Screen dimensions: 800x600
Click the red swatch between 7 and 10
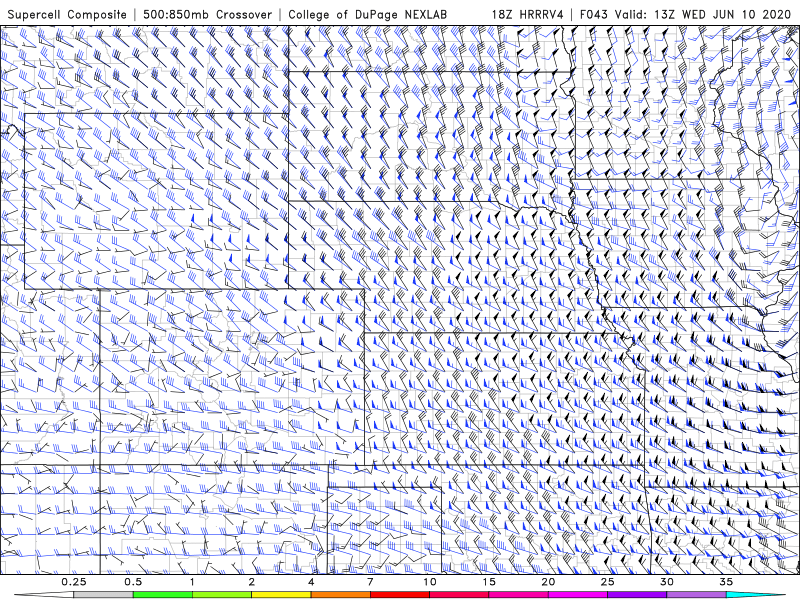coord(399,595)
